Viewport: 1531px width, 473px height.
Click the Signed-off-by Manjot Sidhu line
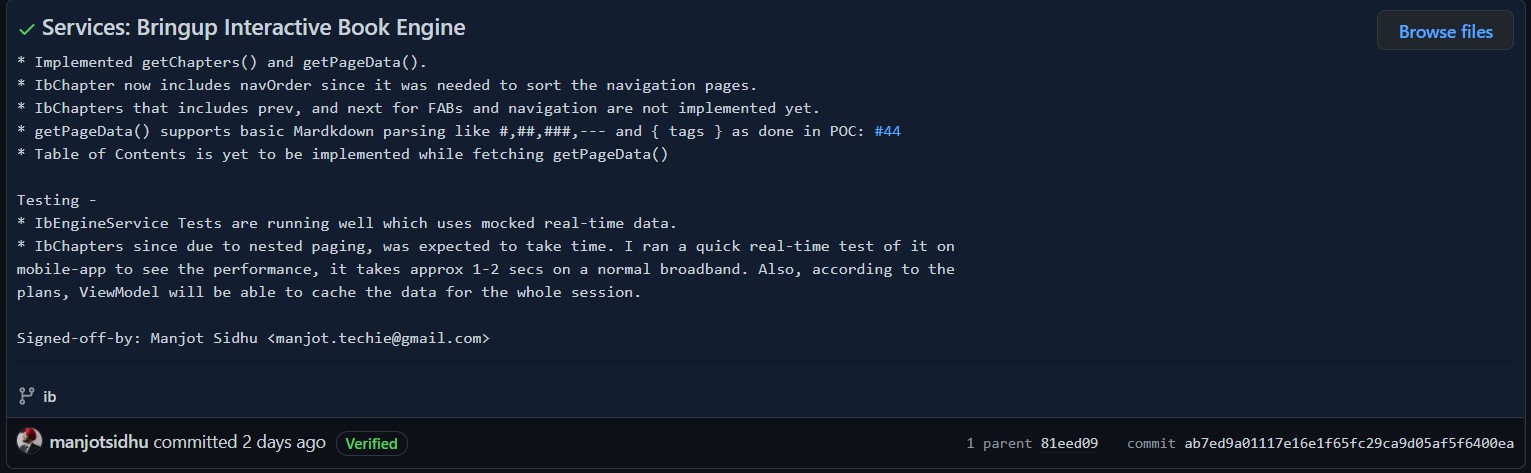click(x=254, y=338)
